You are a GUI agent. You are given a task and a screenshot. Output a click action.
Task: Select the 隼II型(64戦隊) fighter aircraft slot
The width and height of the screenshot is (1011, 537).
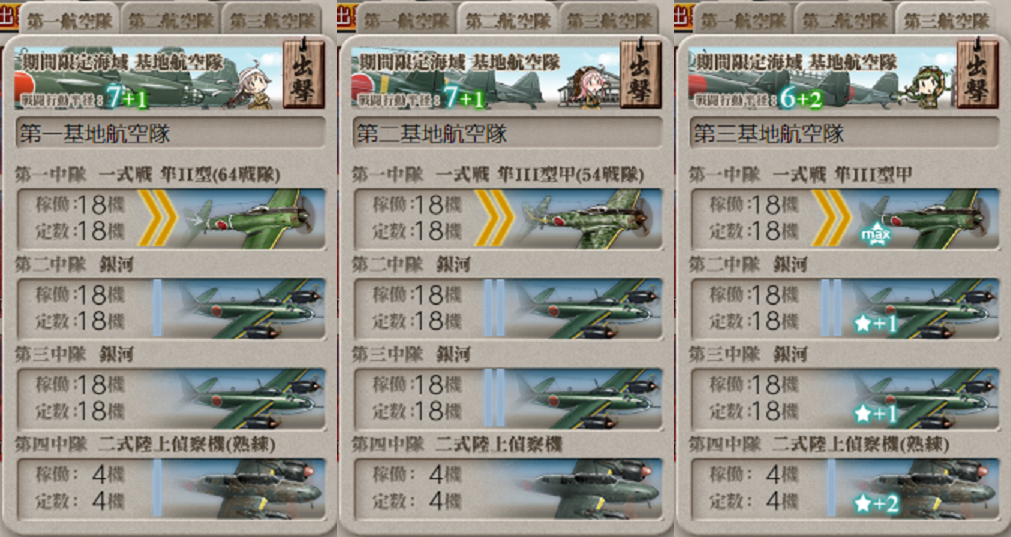point(171,219)
